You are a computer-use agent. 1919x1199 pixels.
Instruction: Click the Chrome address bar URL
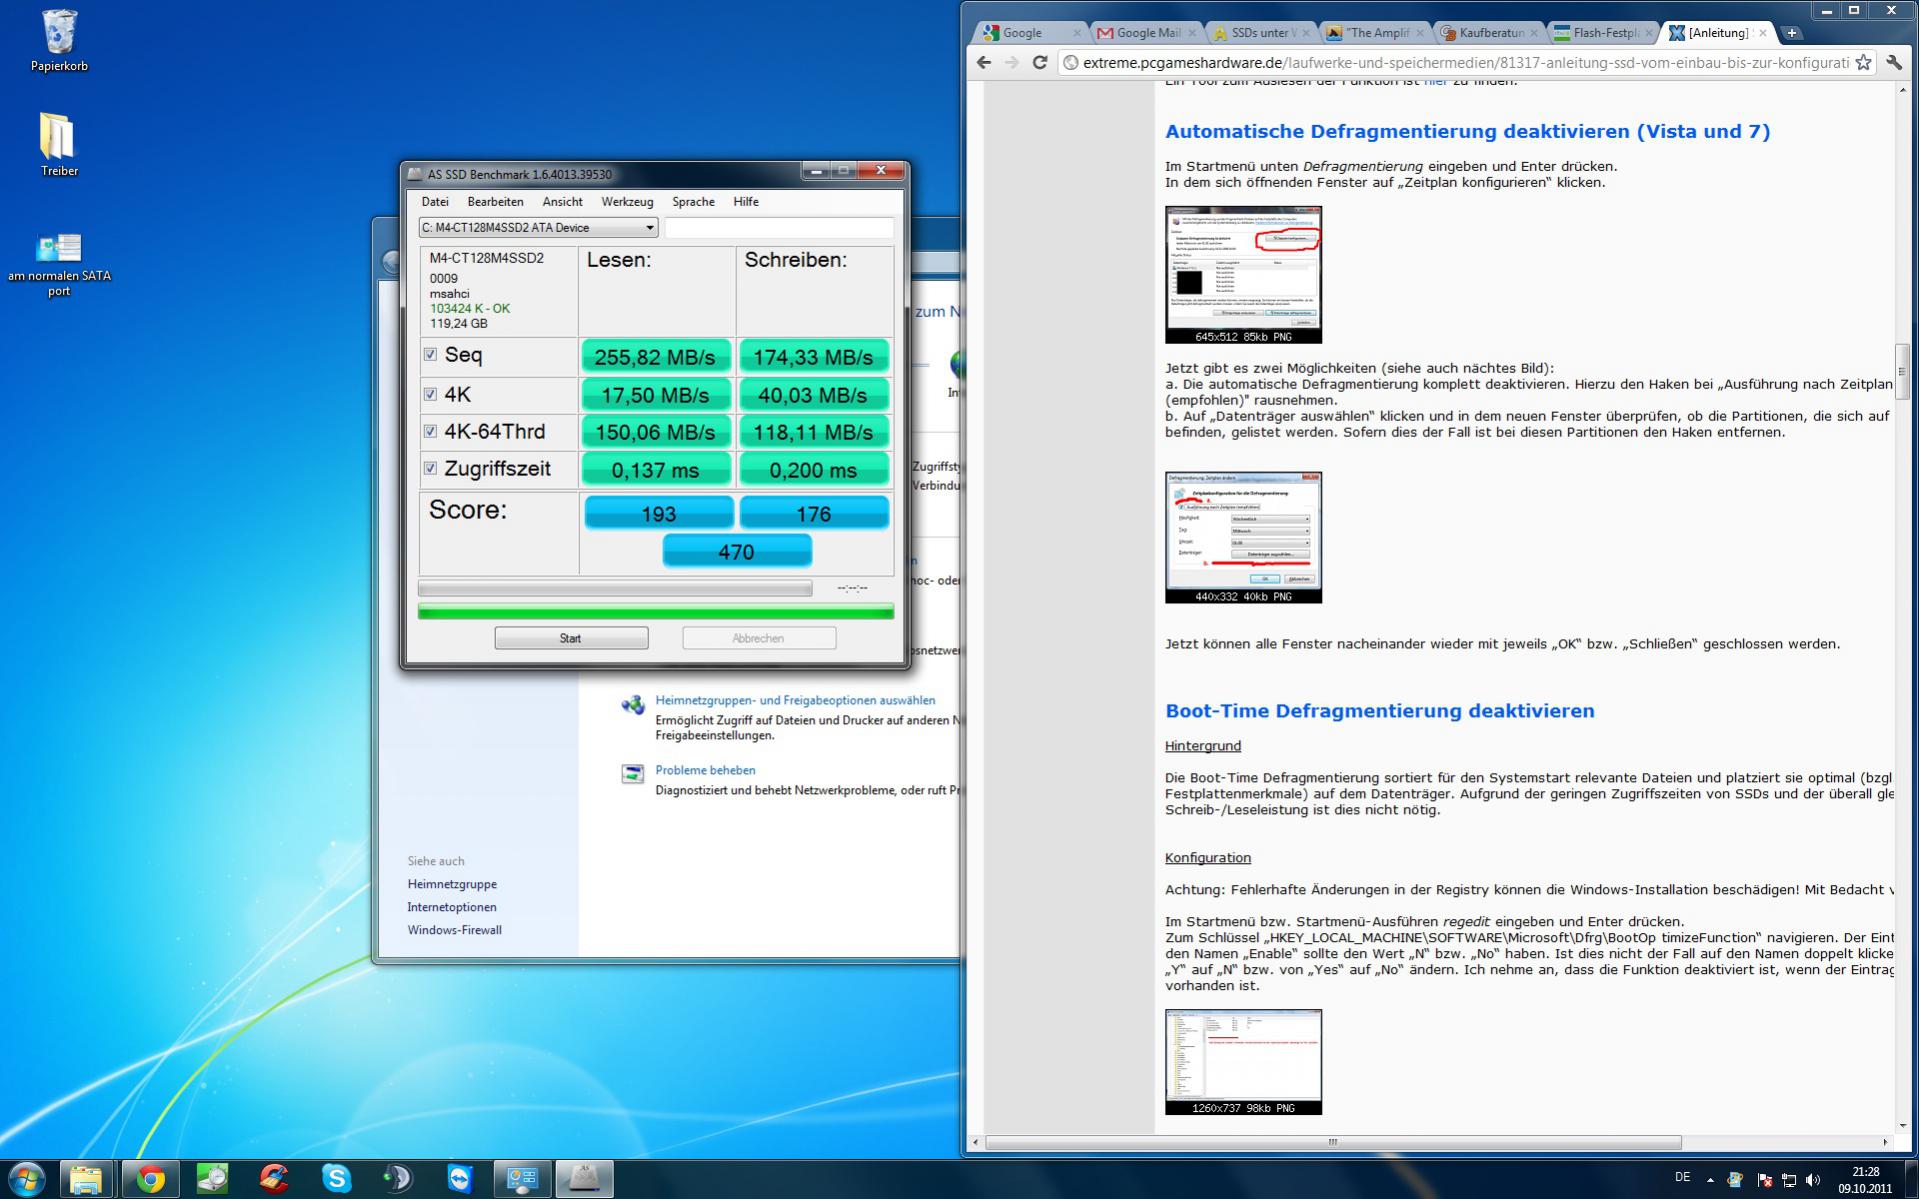click(x=1465, y=62)
